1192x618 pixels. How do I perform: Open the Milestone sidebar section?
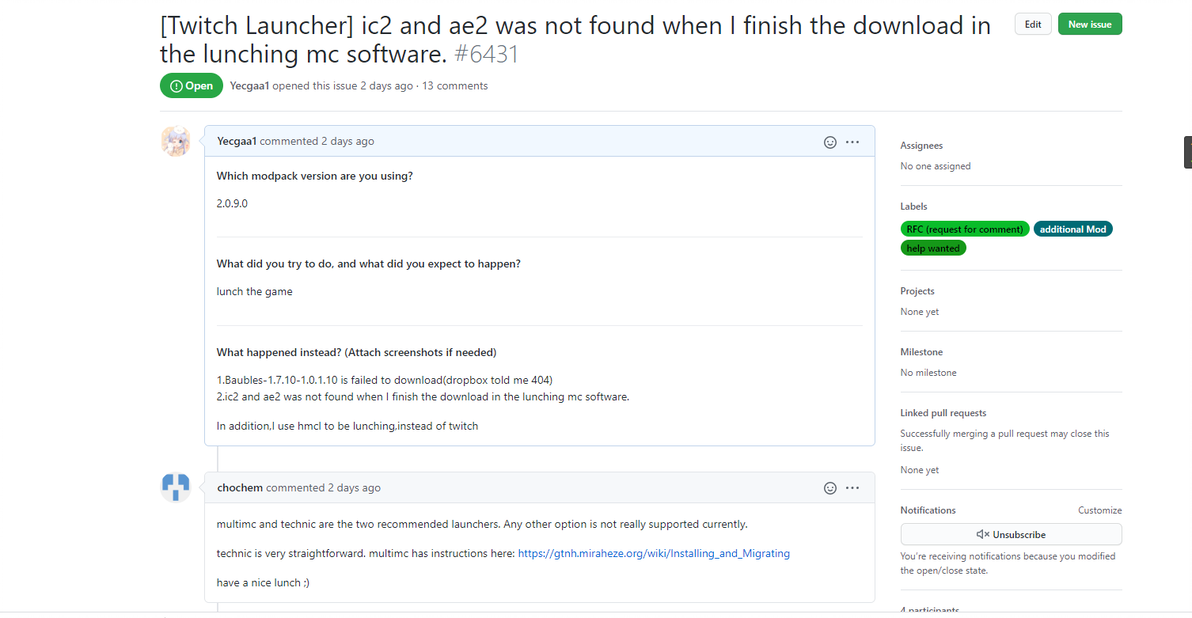[x=921, y=352]
